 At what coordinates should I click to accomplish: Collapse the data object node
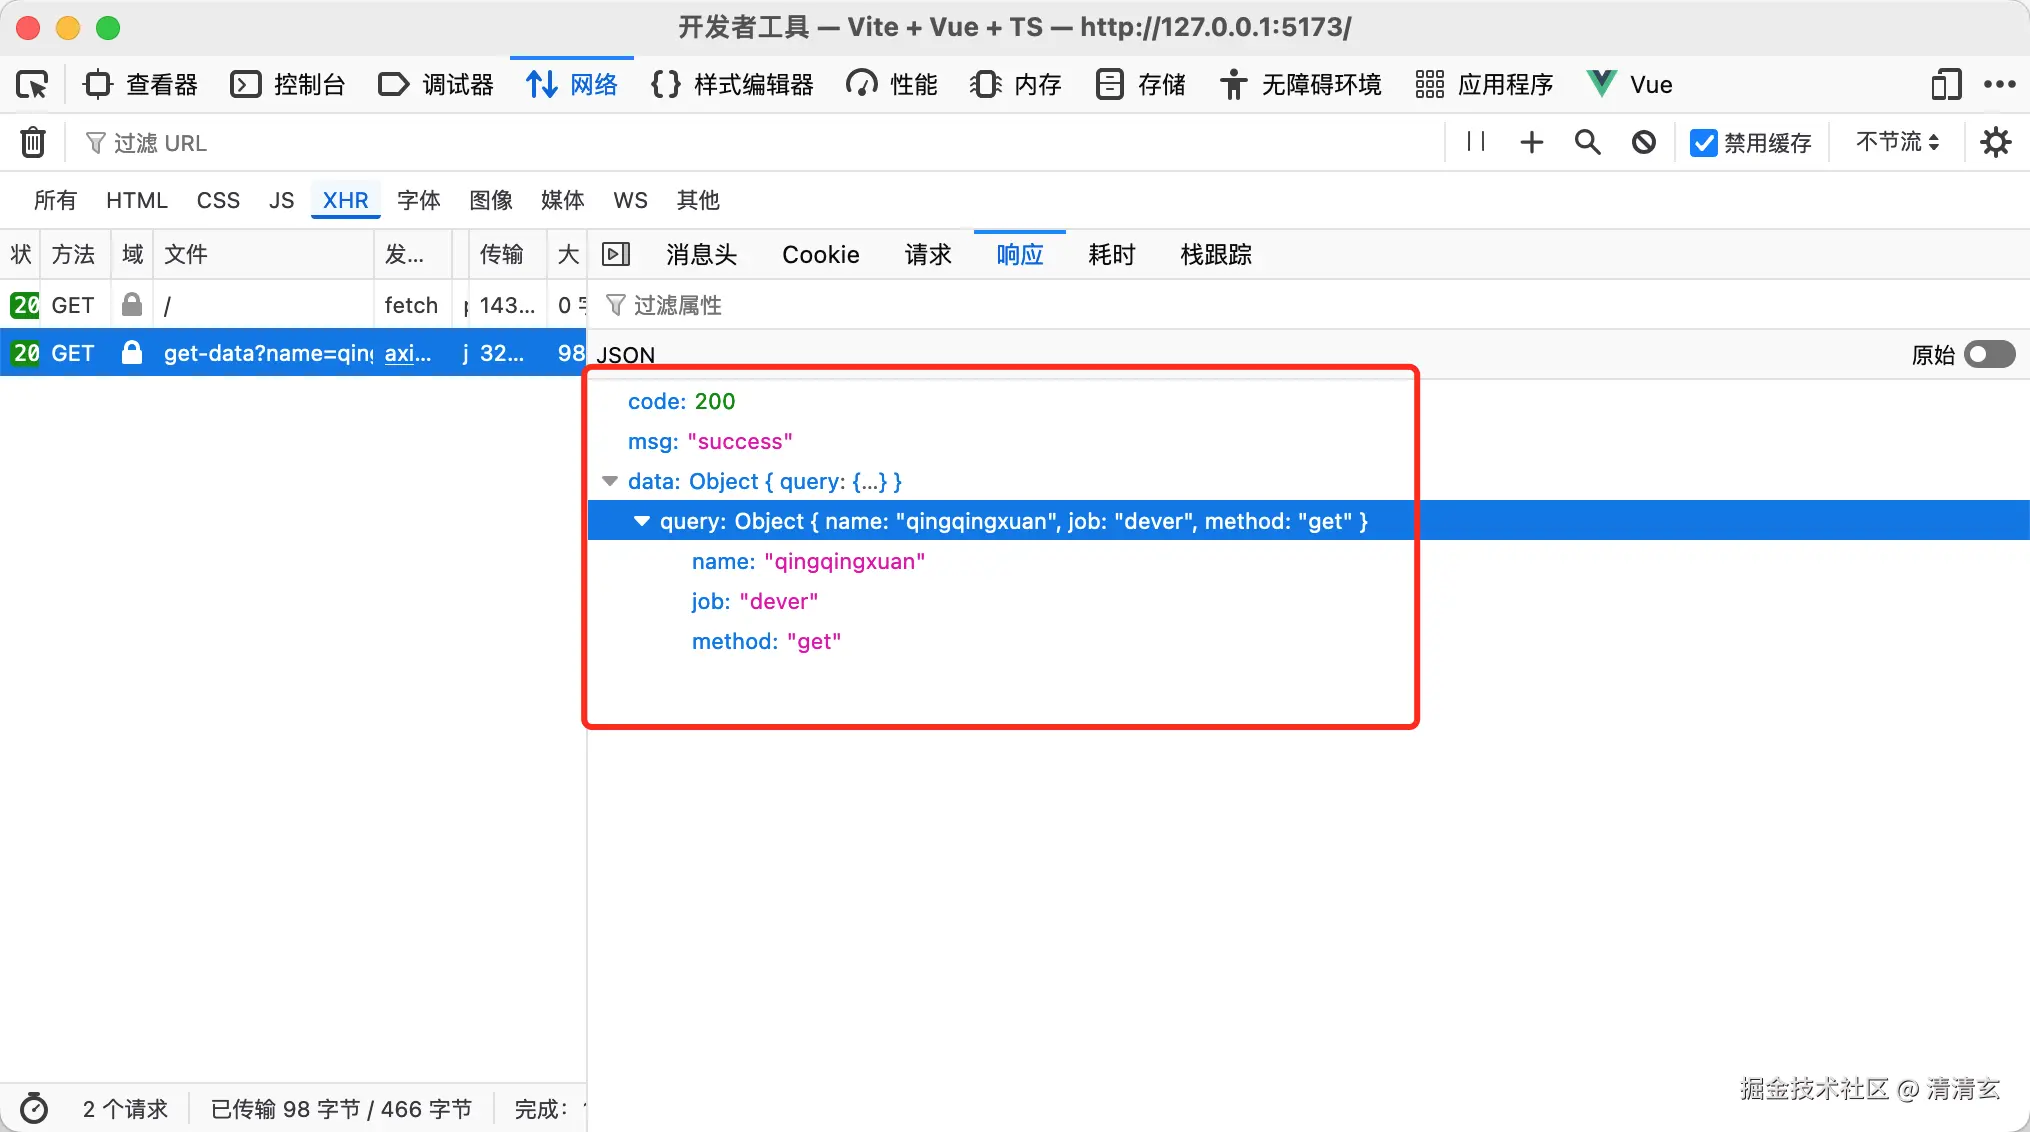610,481
